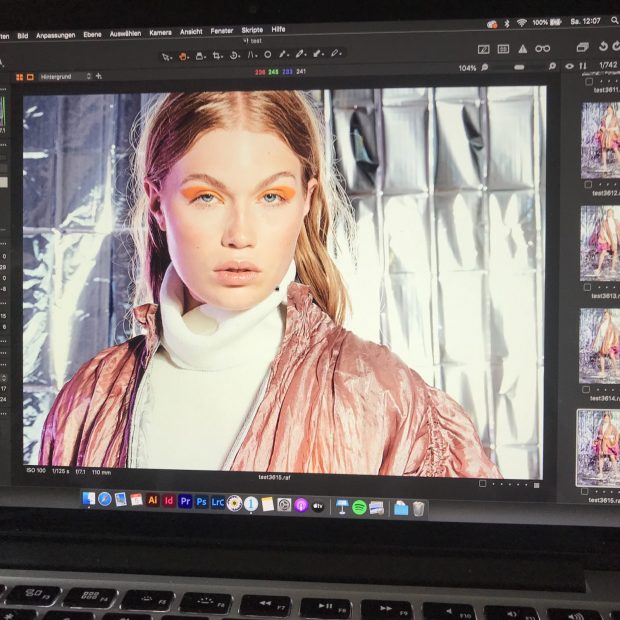The height and width of the screenshot is (620, 620).
Task: Click the edit-view icon left of grid
Action: [484, 49]
